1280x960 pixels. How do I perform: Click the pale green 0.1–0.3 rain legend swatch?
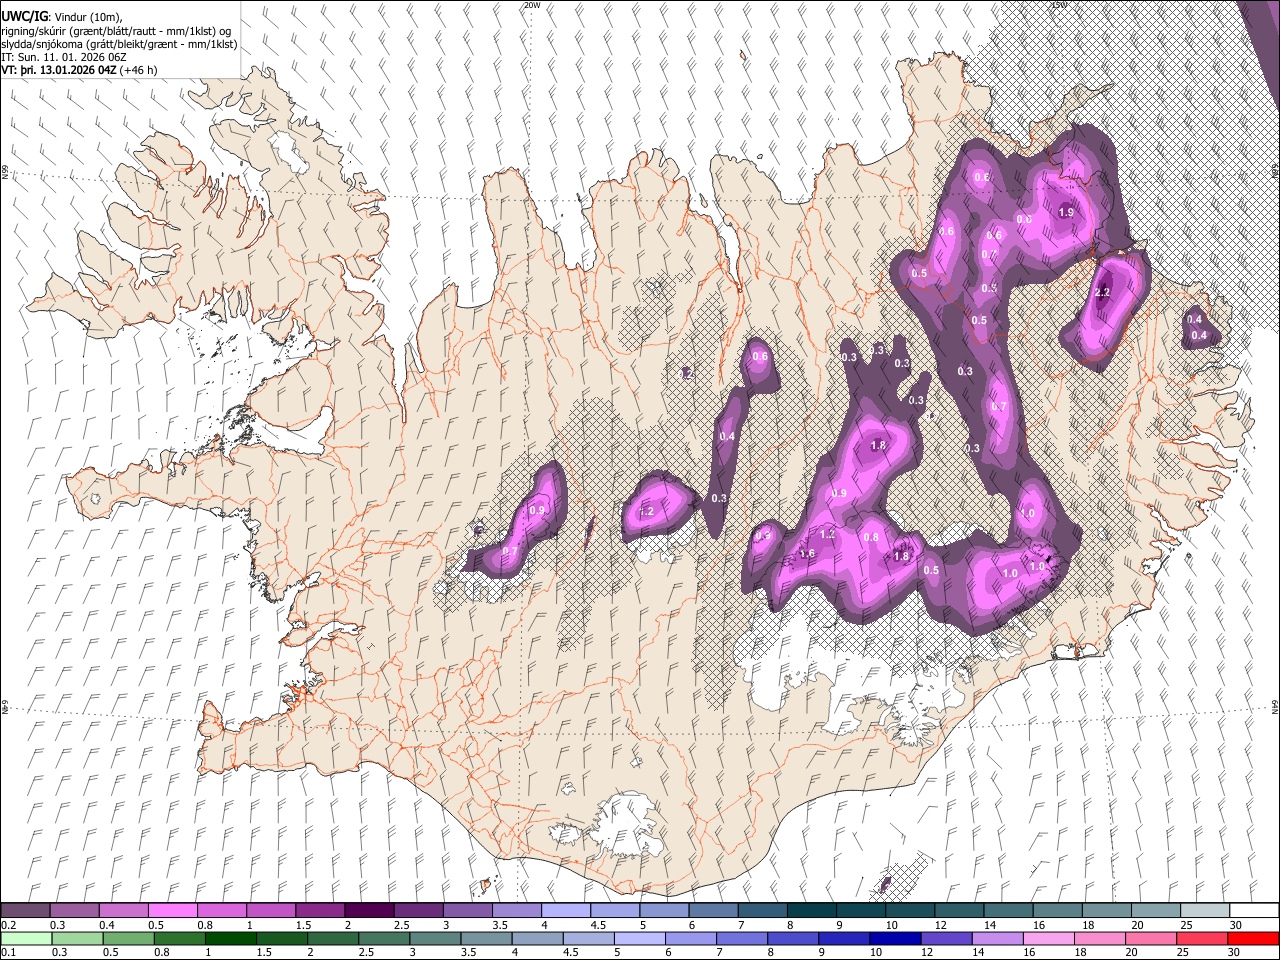25,938
